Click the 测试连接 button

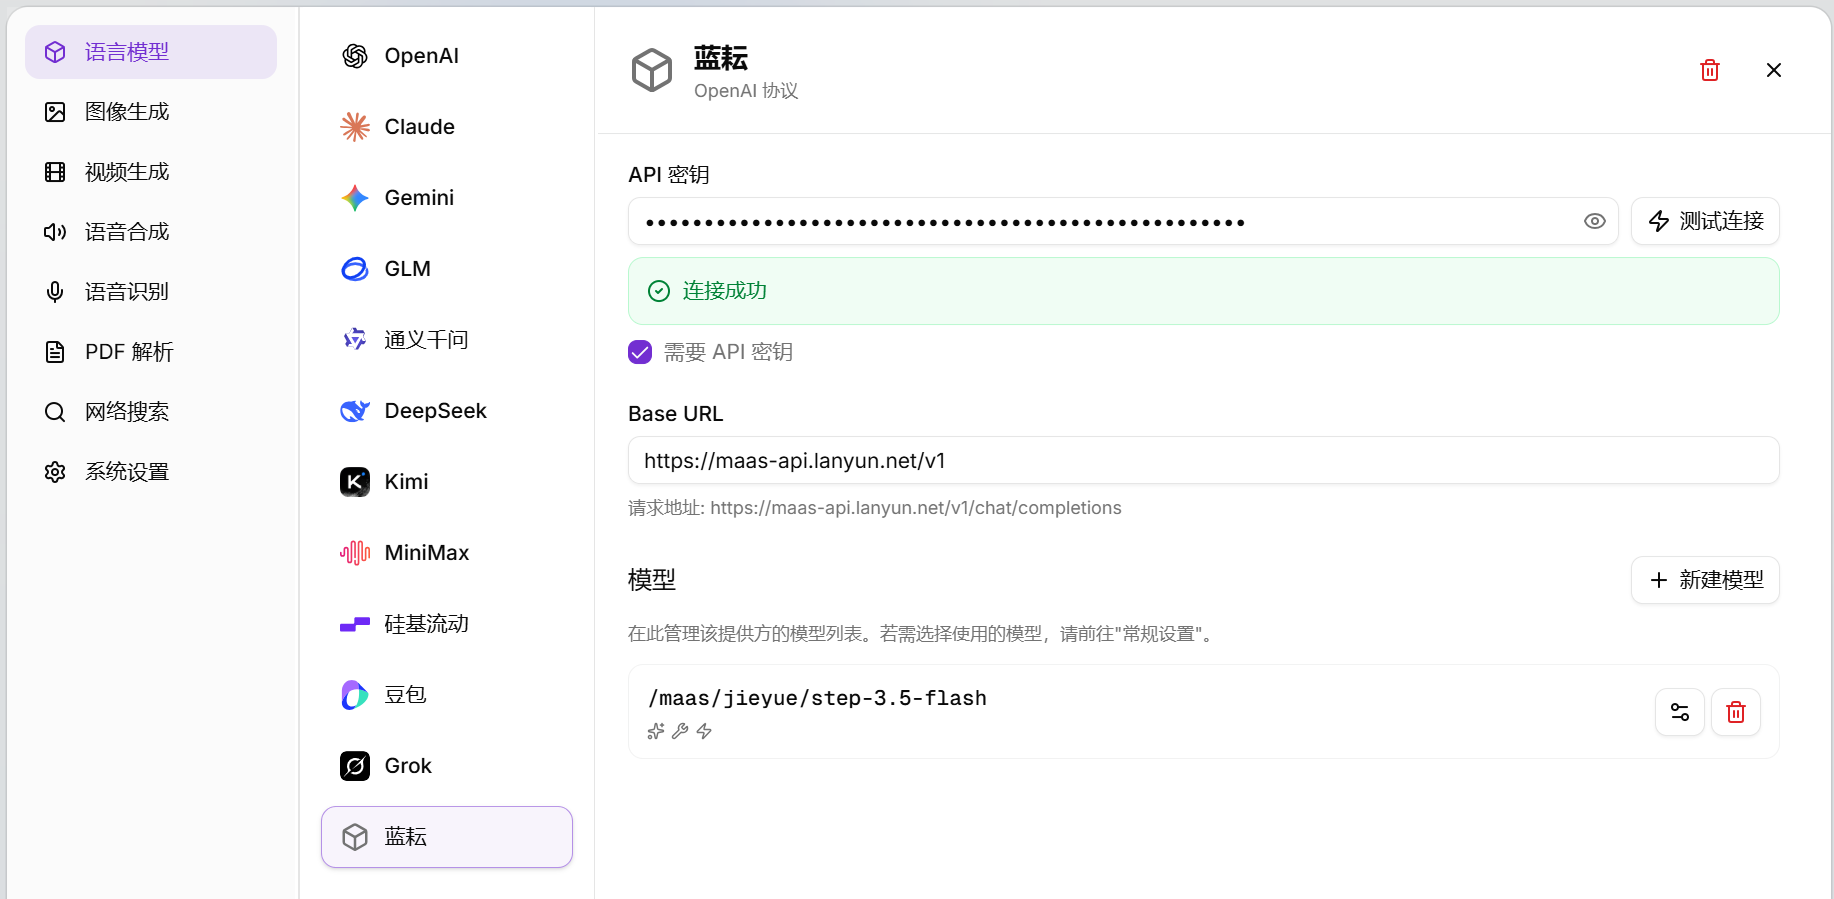point(1705,221)
